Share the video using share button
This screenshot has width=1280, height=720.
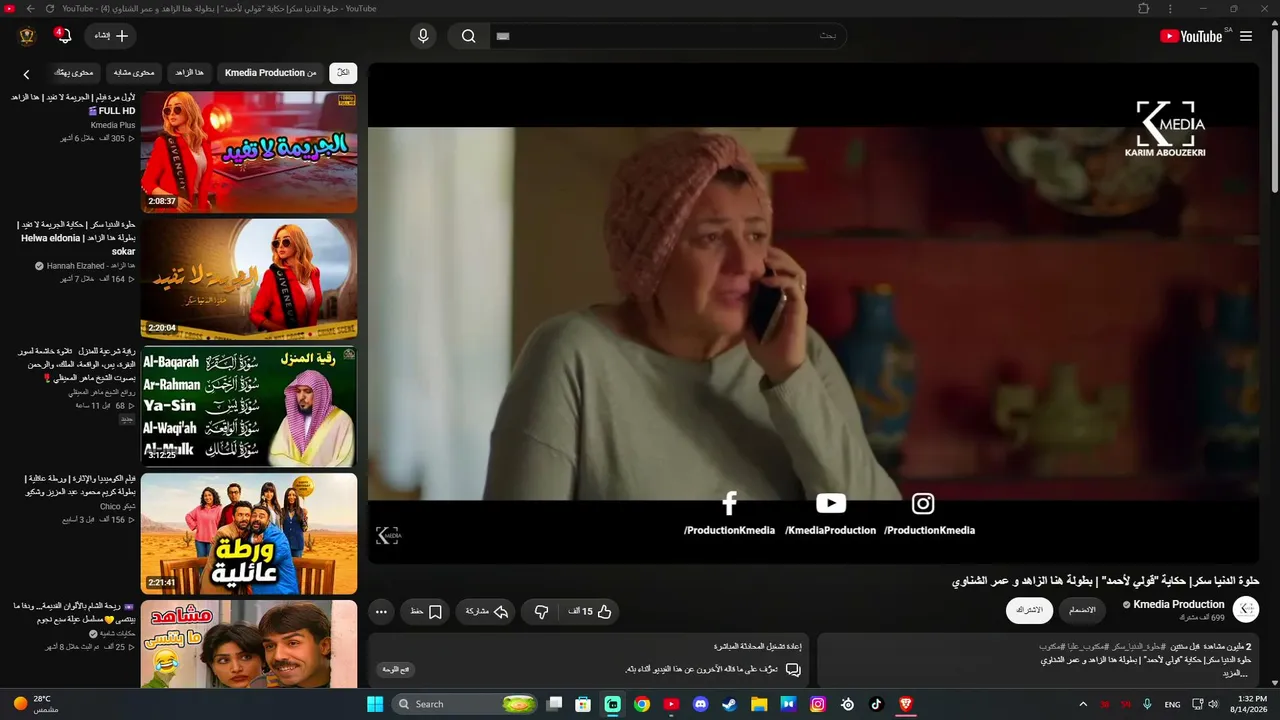pyautogui.click(x=486, y=611)
